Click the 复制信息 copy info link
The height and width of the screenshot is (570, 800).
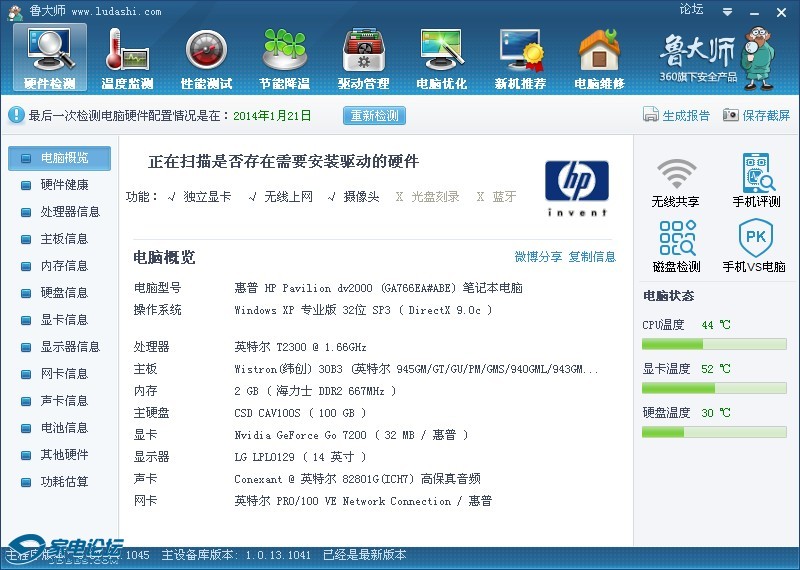click(x=592, y=257)
